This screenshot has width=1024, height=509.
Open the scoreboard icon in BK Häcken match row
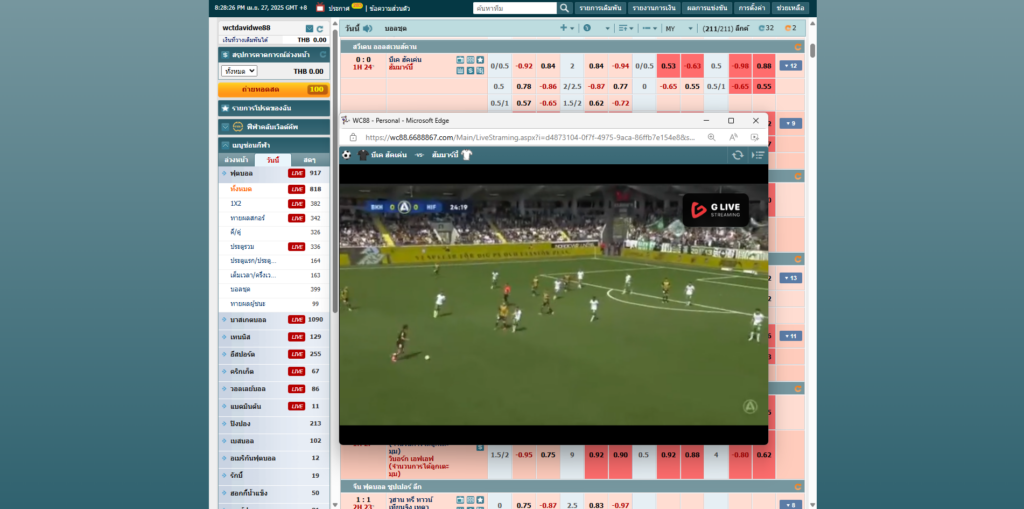click(470, 60)
